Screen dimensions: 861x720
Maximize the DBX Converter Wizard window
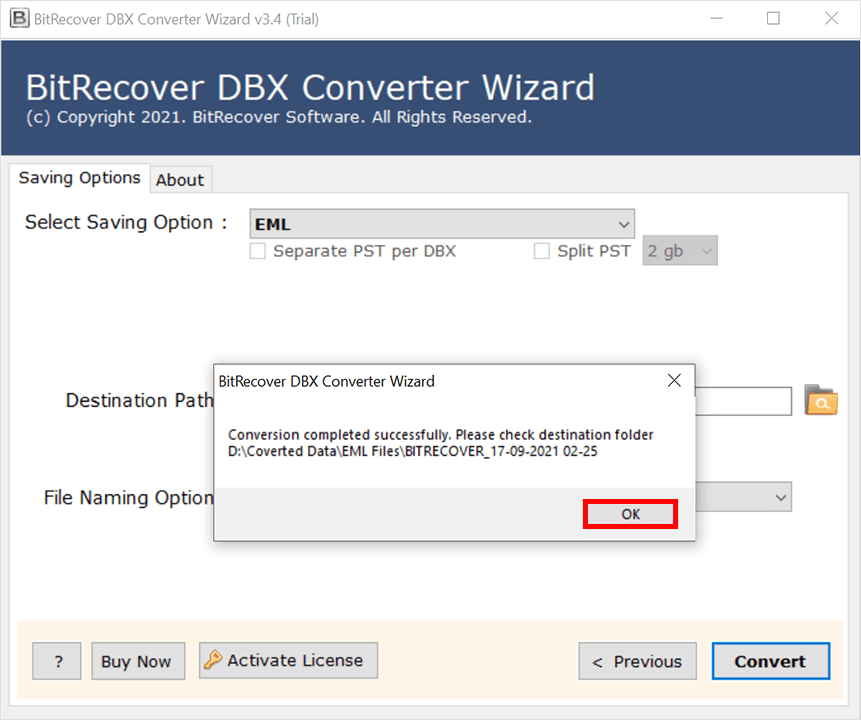773,19
